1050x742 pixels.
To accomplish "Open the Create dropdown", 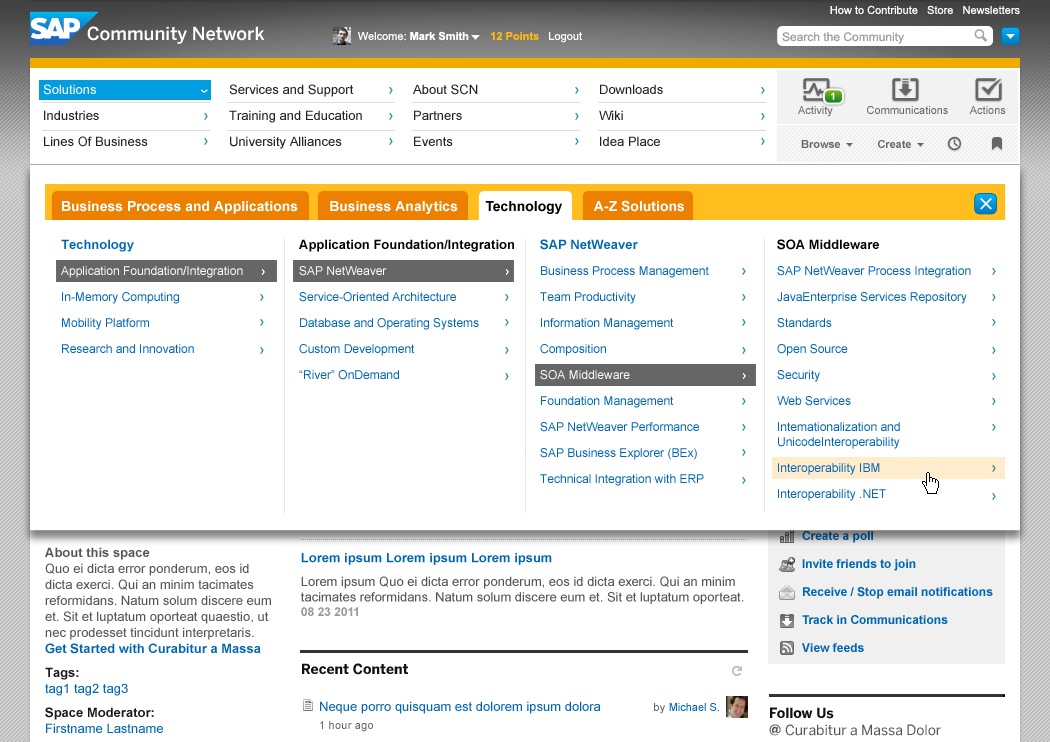I will (900, 144).
